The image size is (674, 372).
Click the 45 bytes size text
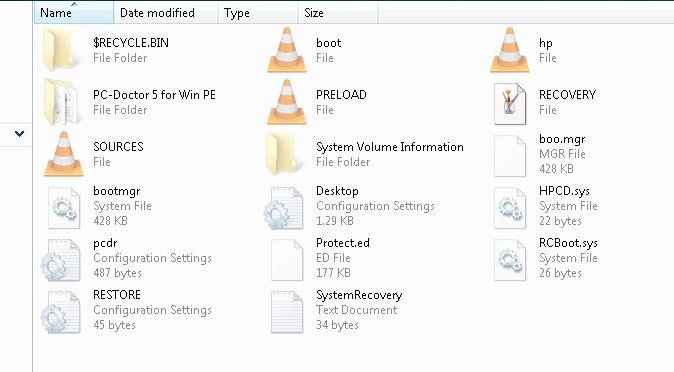[114, 325]
